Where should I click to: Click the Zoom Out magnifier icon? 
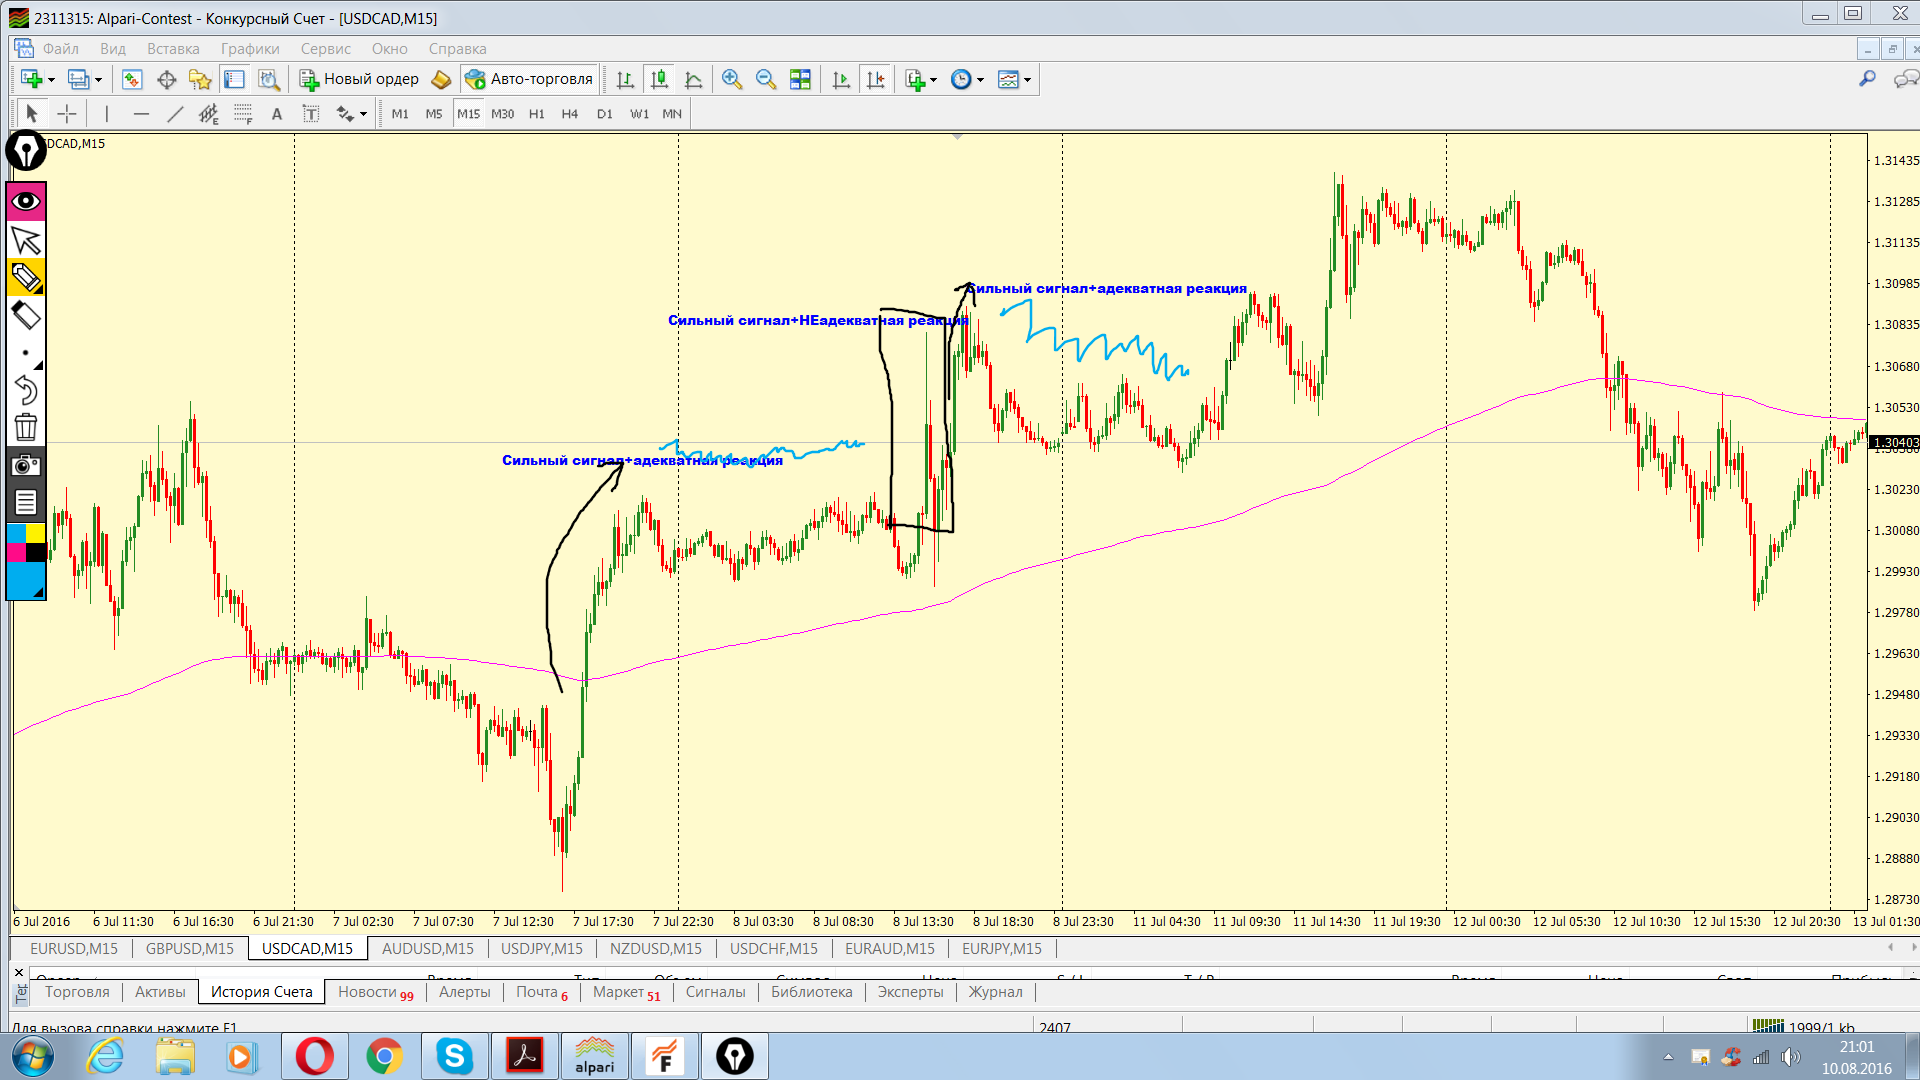coord(766,80)
